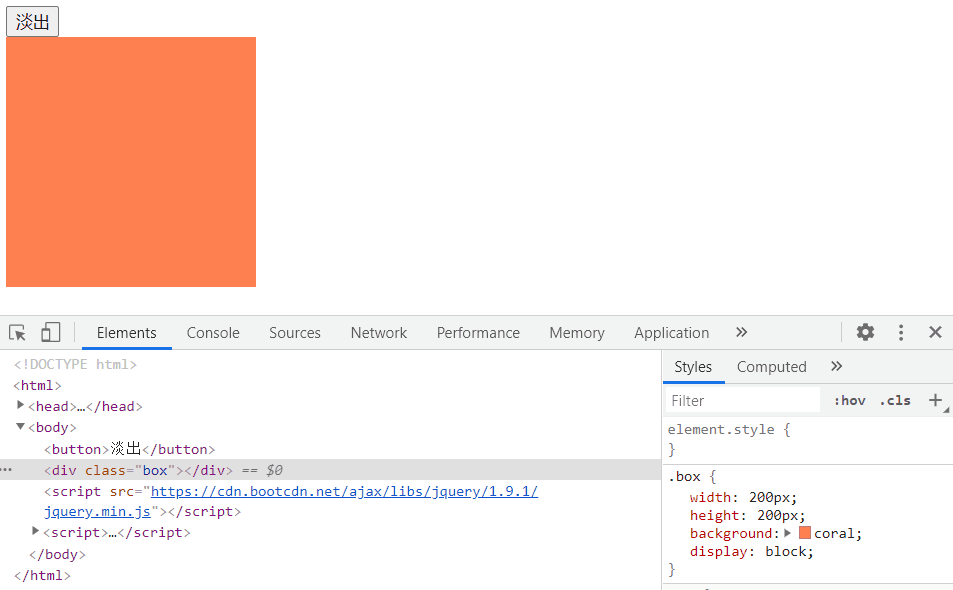Open the Network tab
This screenshot has width=953, height=590.
[x=378, y=333]
